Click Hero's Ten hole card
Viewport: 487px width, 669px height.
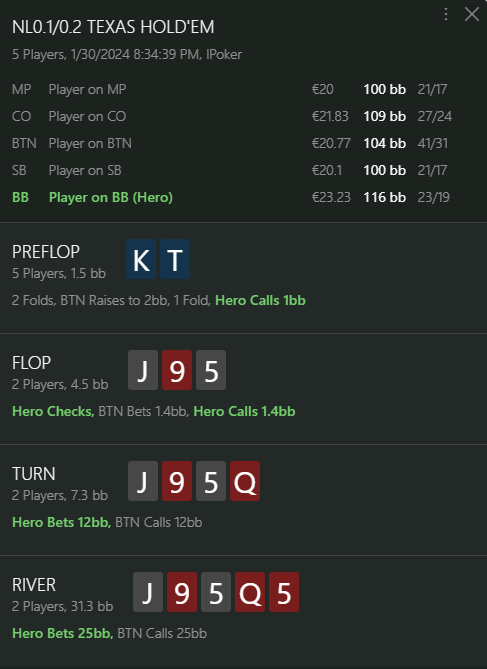click(x=175, y=259)
